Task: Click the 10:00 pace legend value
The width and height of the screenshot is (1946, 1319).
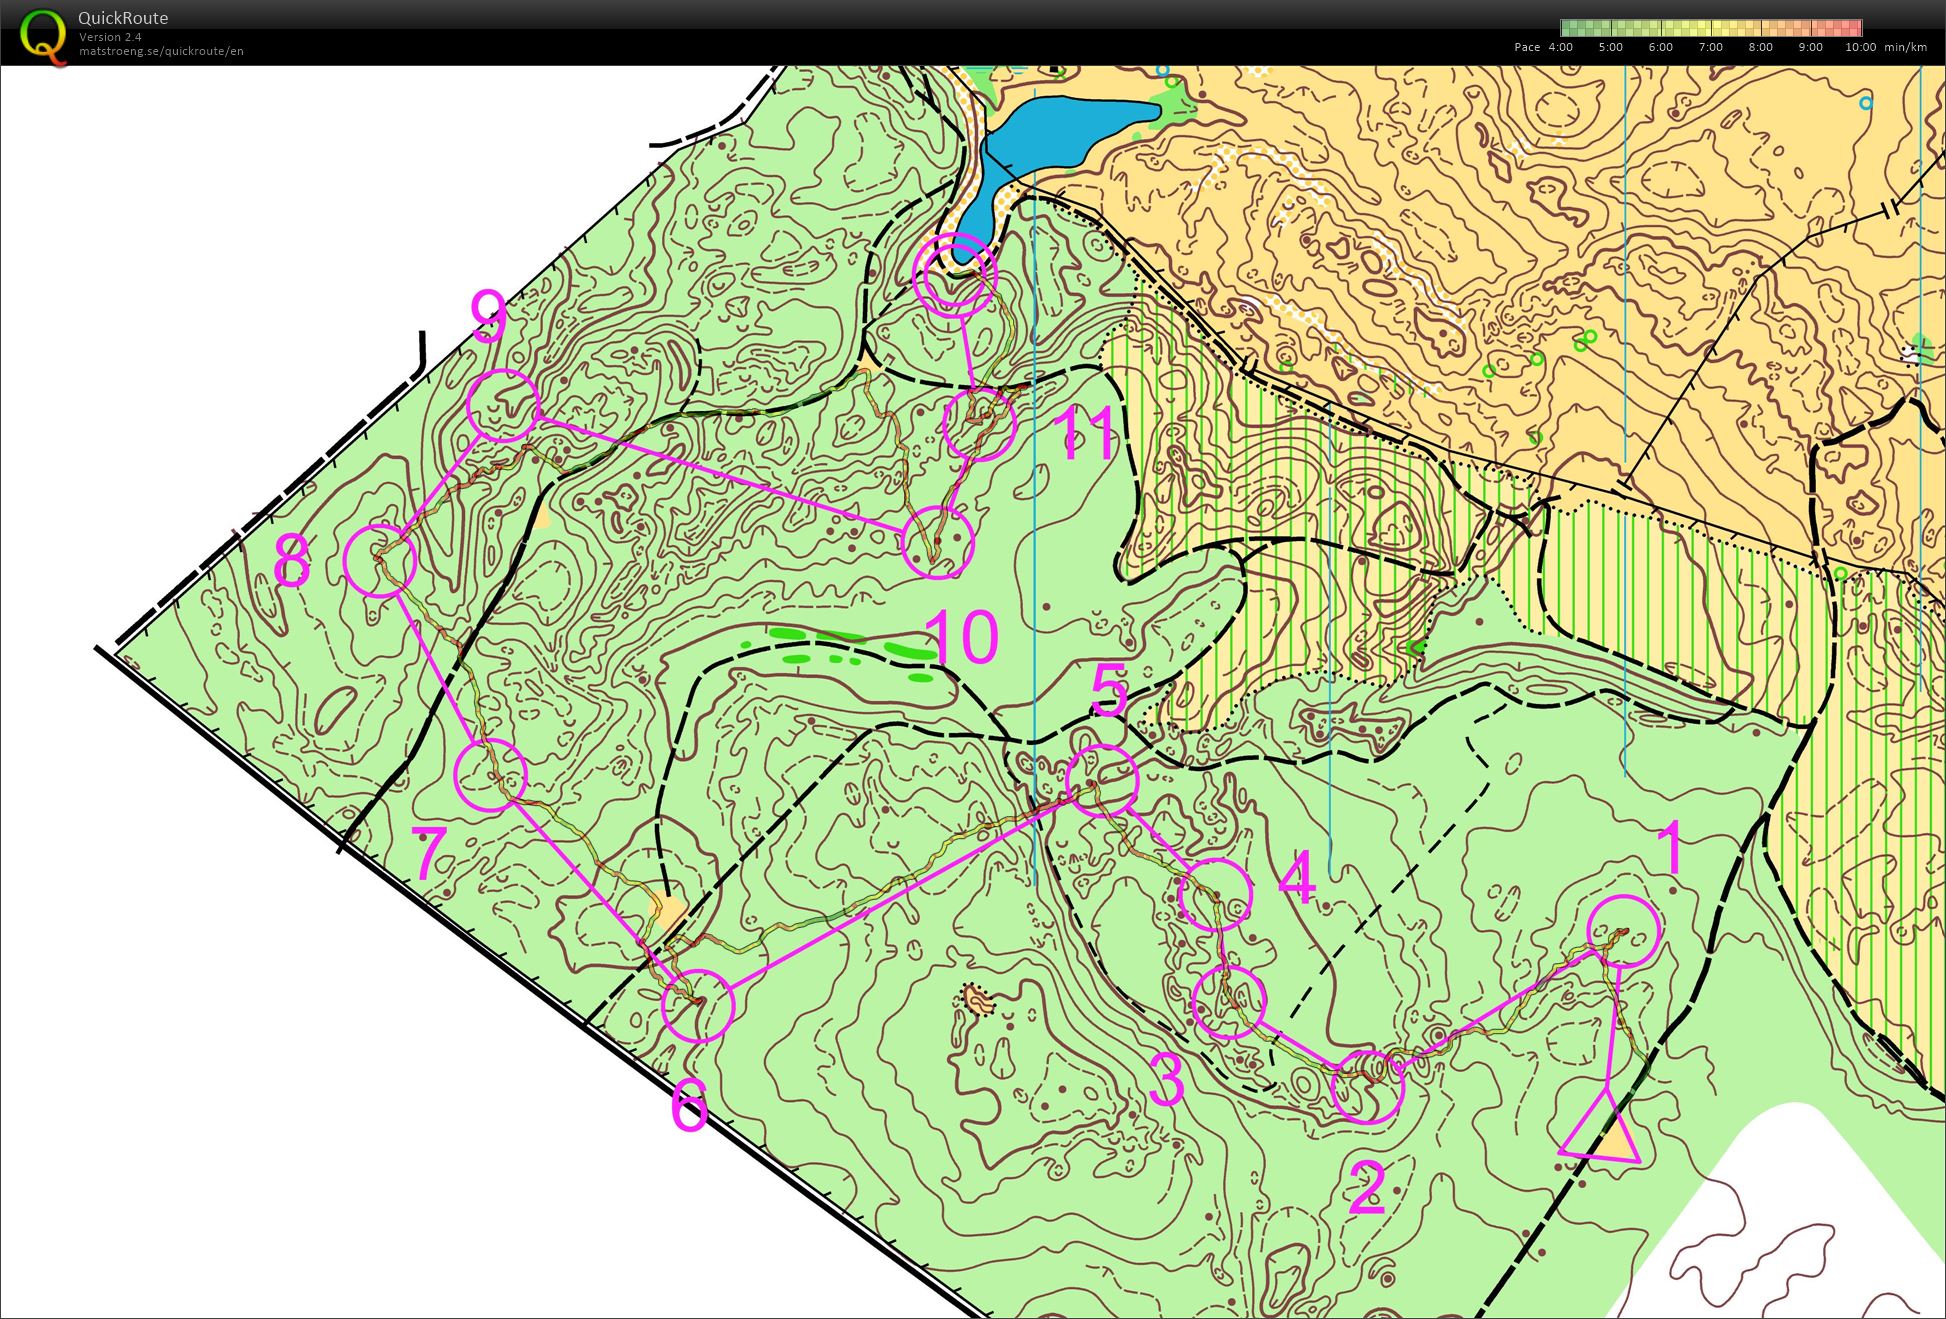Action: pyautogui.click(x=1861, y=47)
